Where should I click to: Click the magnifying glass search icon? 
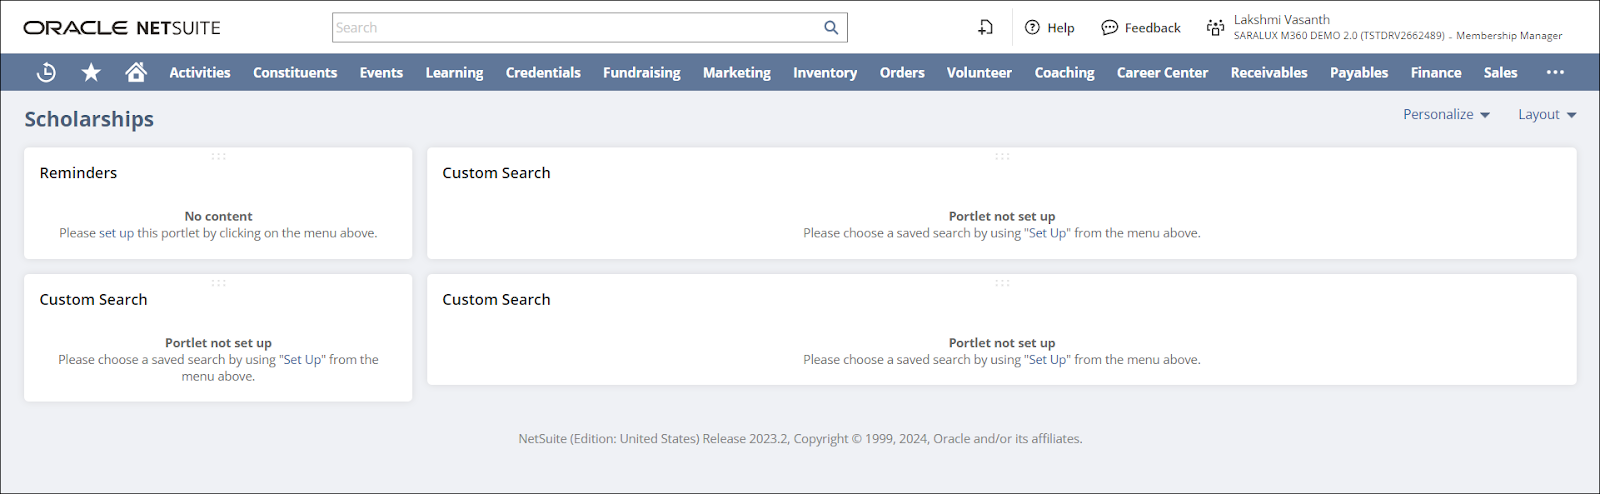pos(831,28)
